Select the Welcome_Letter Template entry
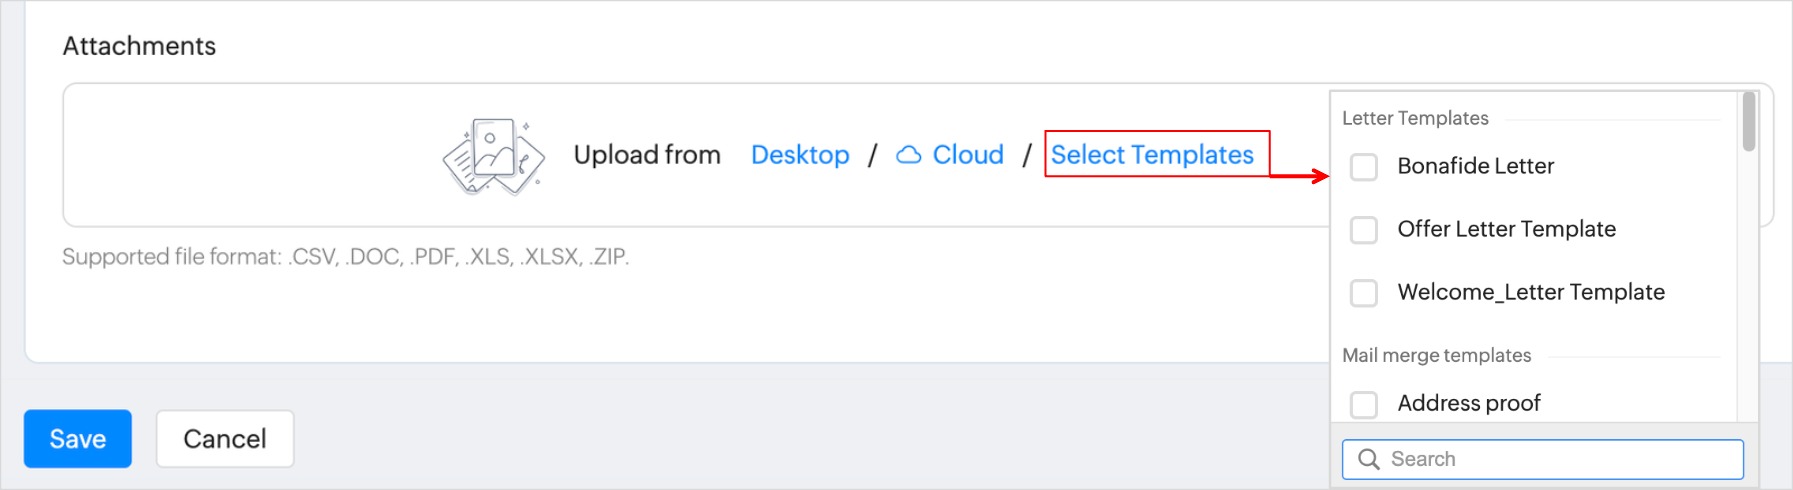This screenshot has width=1793, height=490. click(x=1530, y=292)
